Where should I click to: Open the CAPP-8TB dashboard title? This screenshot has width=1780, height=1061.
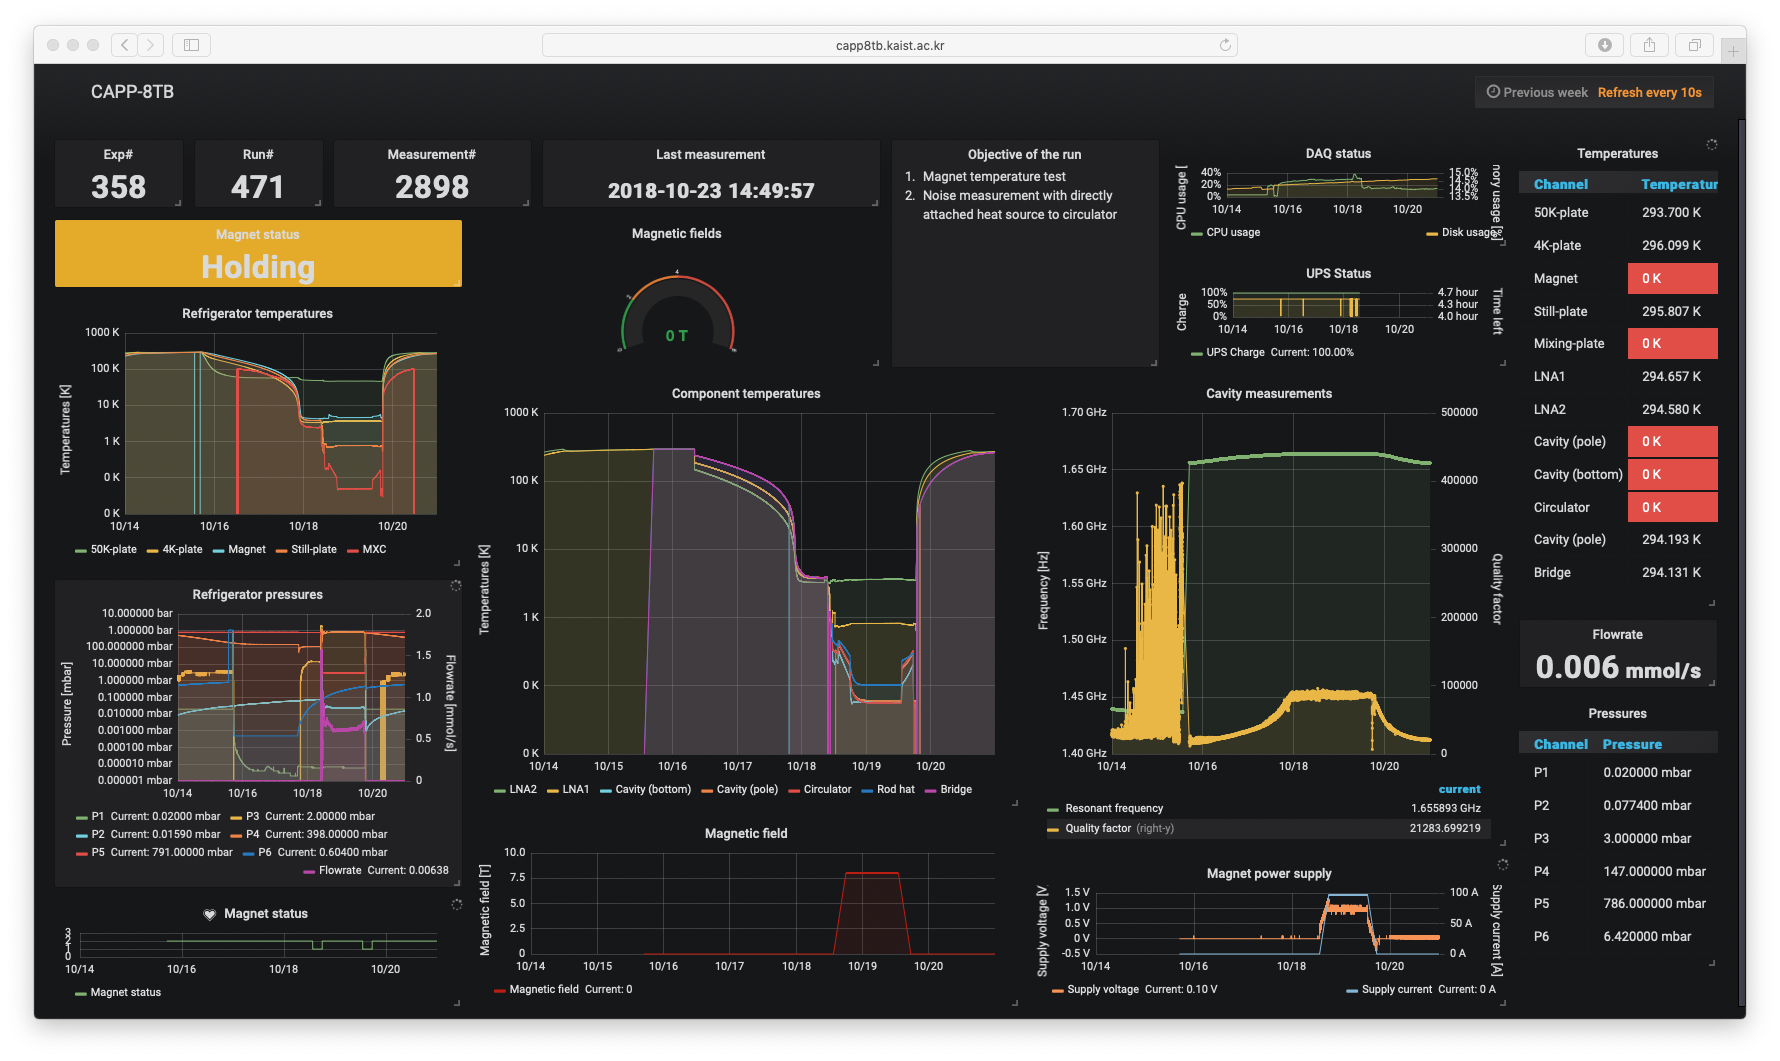pos(132,92)
